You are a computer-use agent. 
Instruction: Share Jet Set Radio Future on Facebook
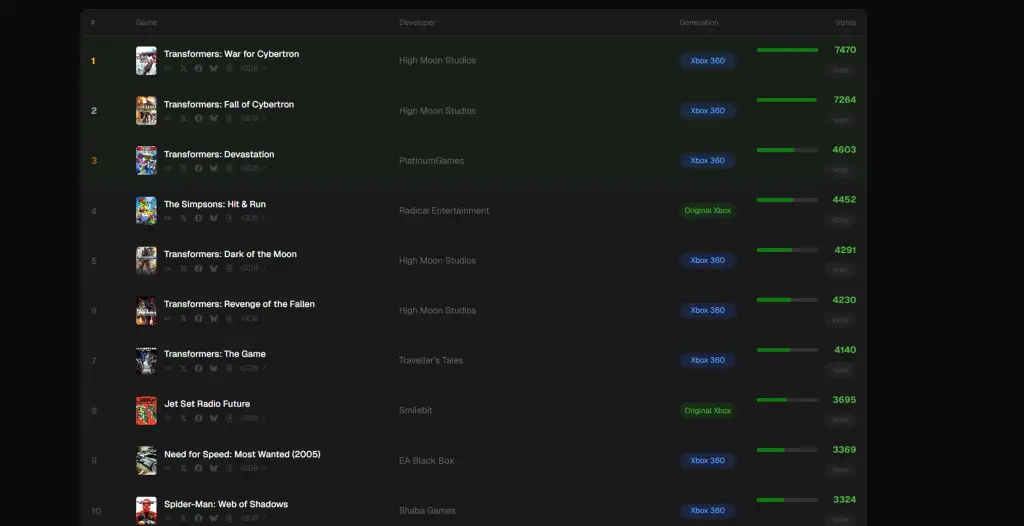point(199,418)
